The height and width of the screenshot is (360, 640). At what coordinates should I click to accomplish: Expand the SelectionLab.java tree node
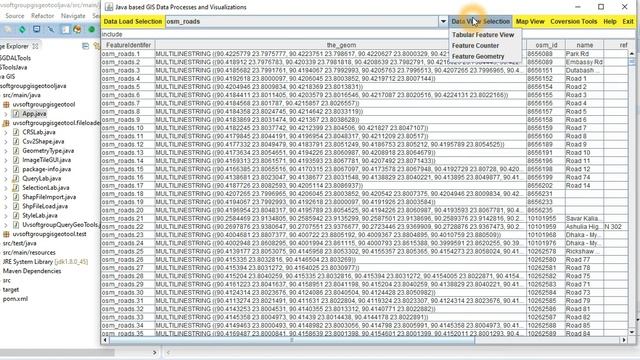click(6, 188)
